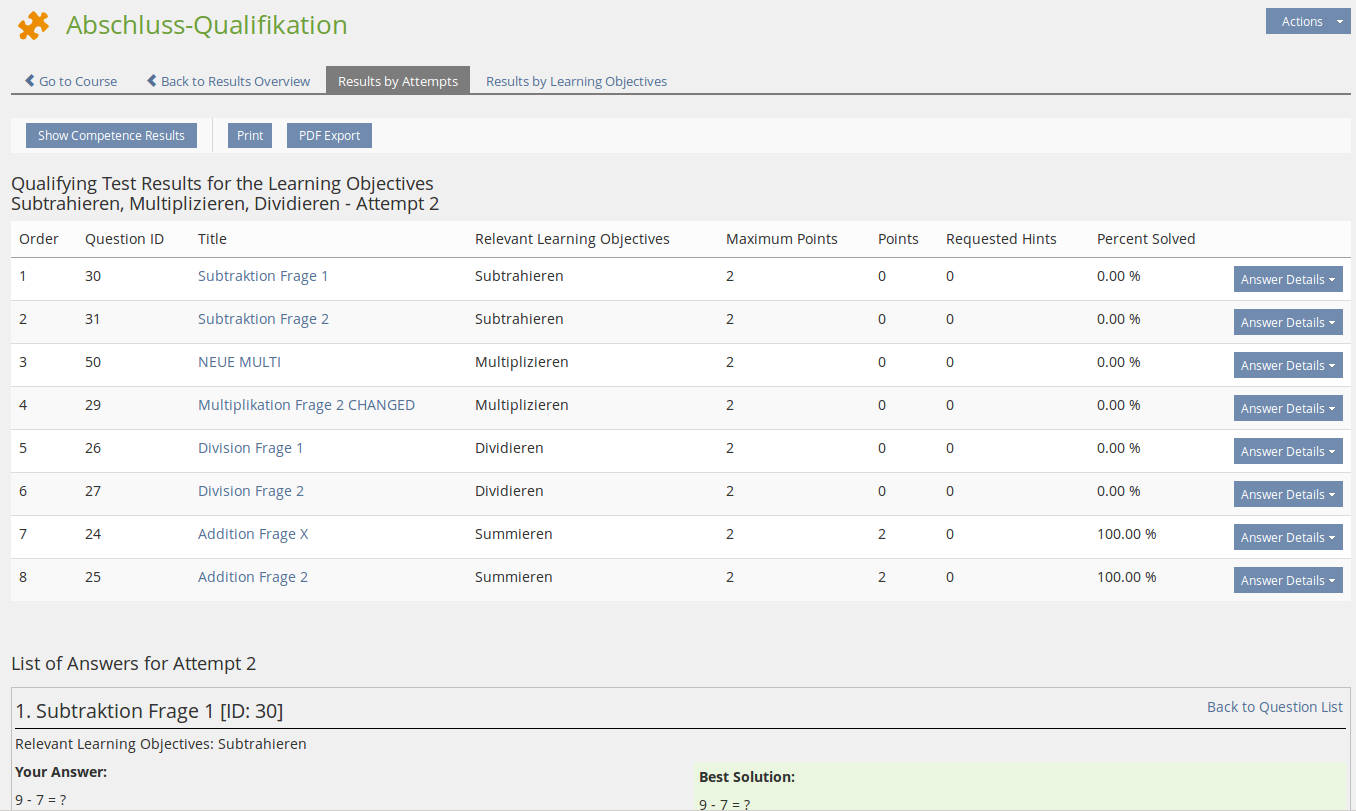Image resolution: width=1356 pixels, height=811 pixels.
Task: Go to Course via back arrow tab
Action: coord(71,81)
